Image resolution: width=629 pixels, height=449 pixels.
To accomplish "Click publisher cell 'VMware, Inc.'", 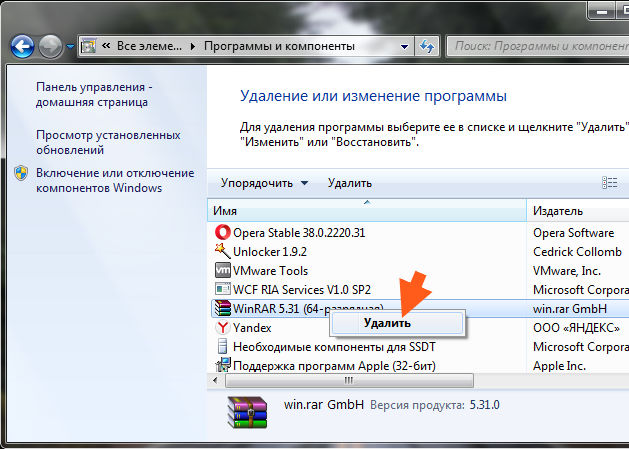I will tap(567, 270).
